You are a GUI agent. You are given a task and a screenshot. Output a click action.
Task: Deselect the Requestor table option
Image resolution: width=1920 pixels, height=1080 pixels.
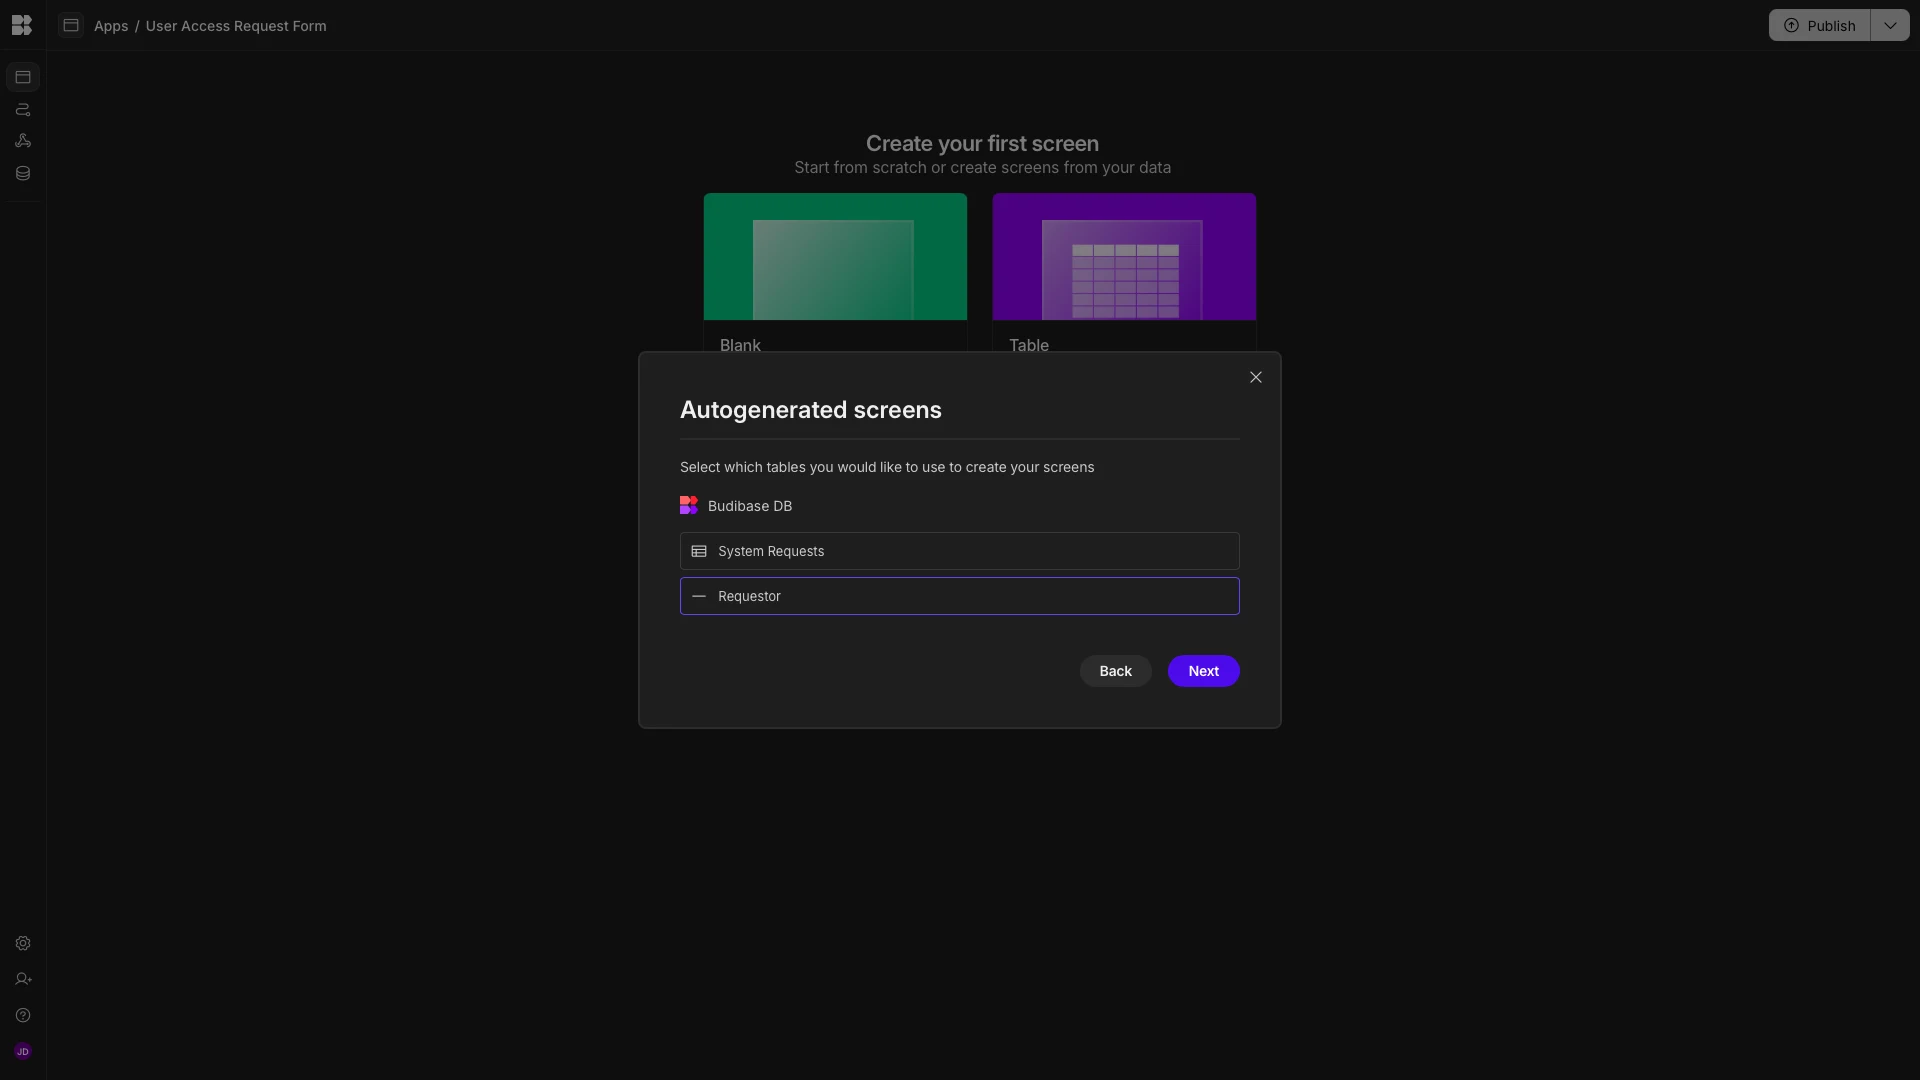coord(959,596)
